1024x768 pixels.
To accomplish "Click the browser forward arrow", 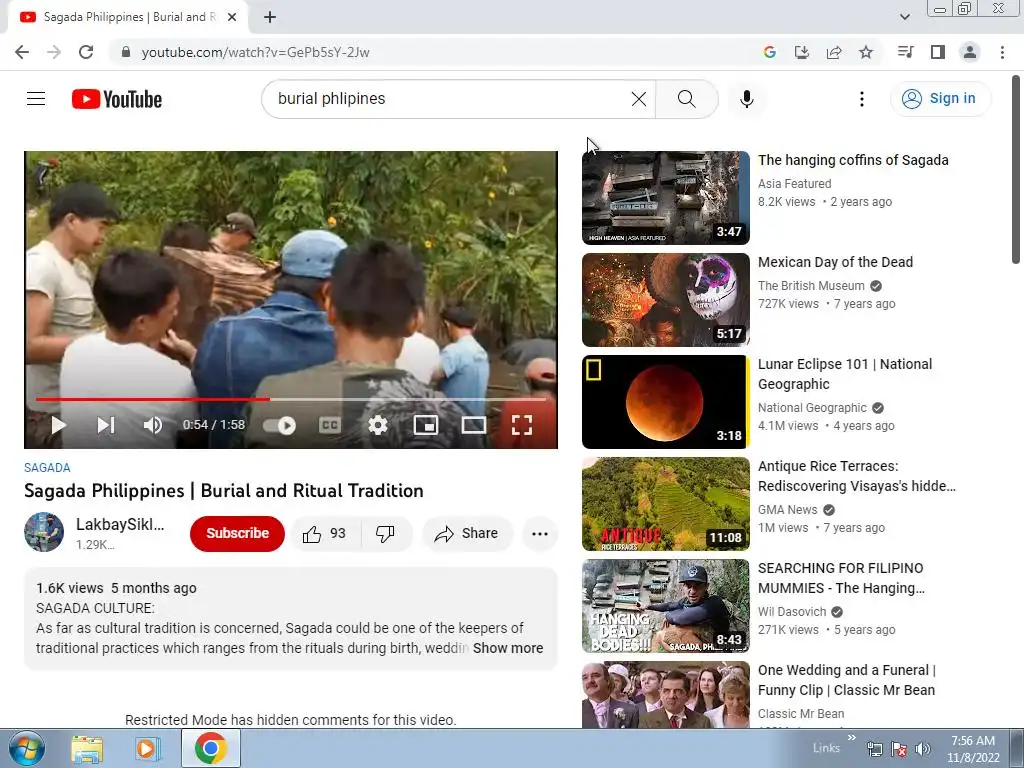I will point(54,52).
